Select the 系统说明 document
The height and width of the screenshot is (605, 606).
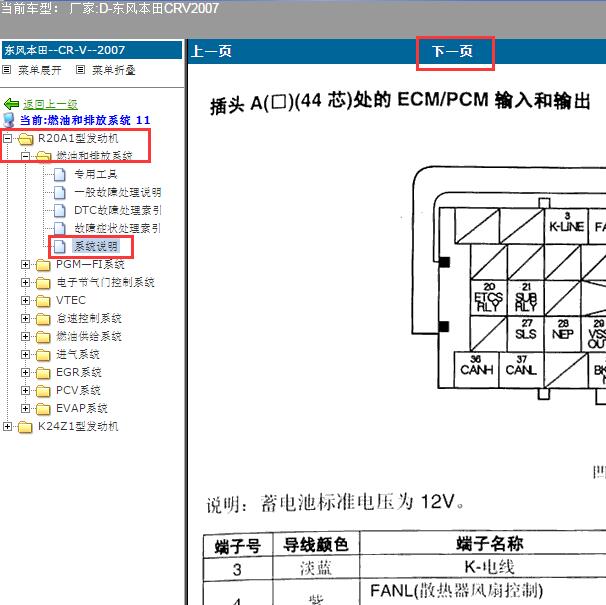point(95,246)
